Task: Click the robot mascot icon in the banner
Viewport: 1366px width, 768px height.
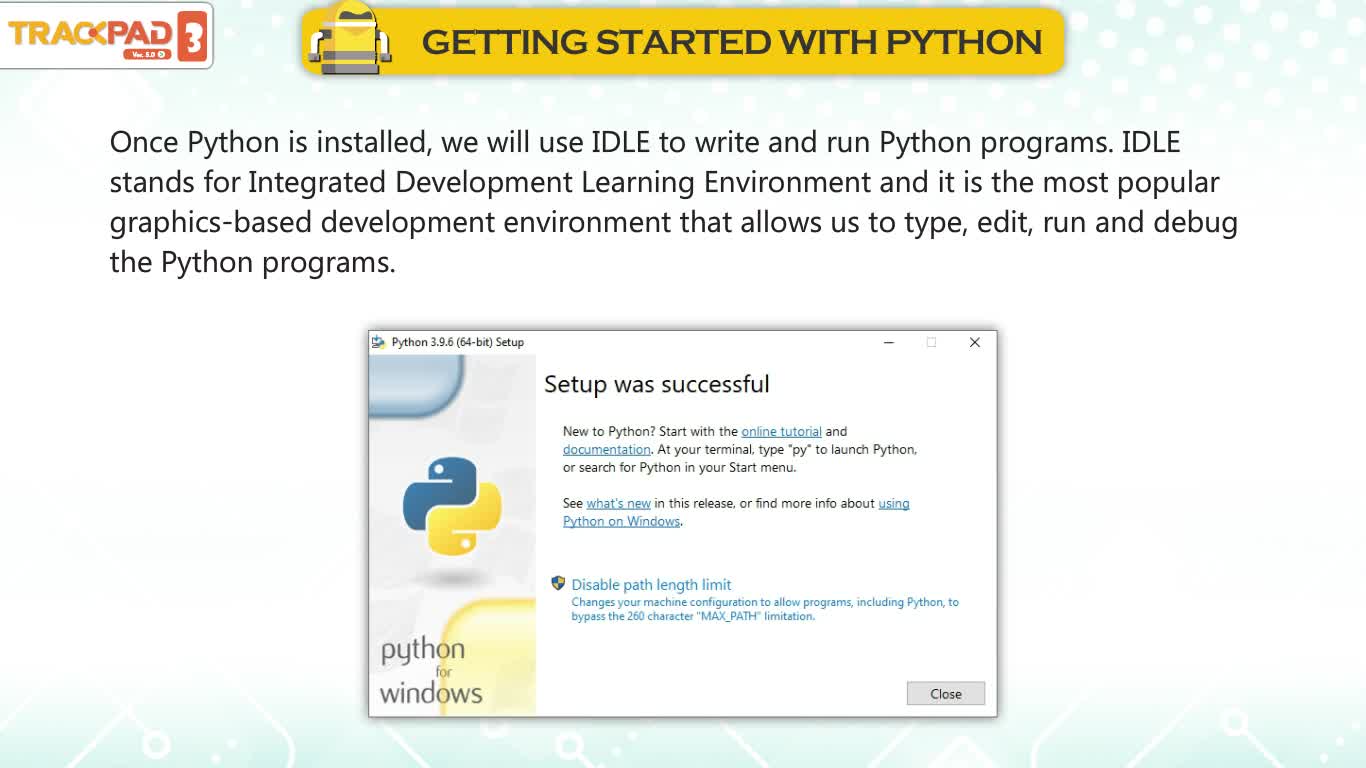Action: click(349, 40)
